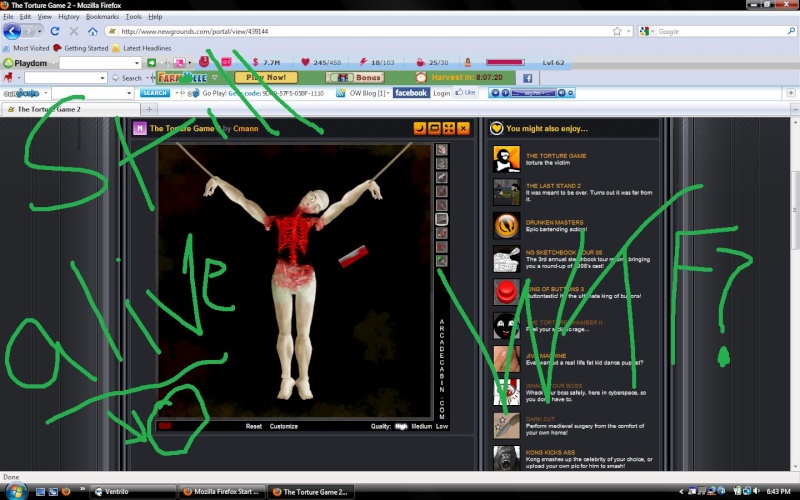800x500 pixels.
Task: Click the Reset button under the game
Action: pos(254,427)
